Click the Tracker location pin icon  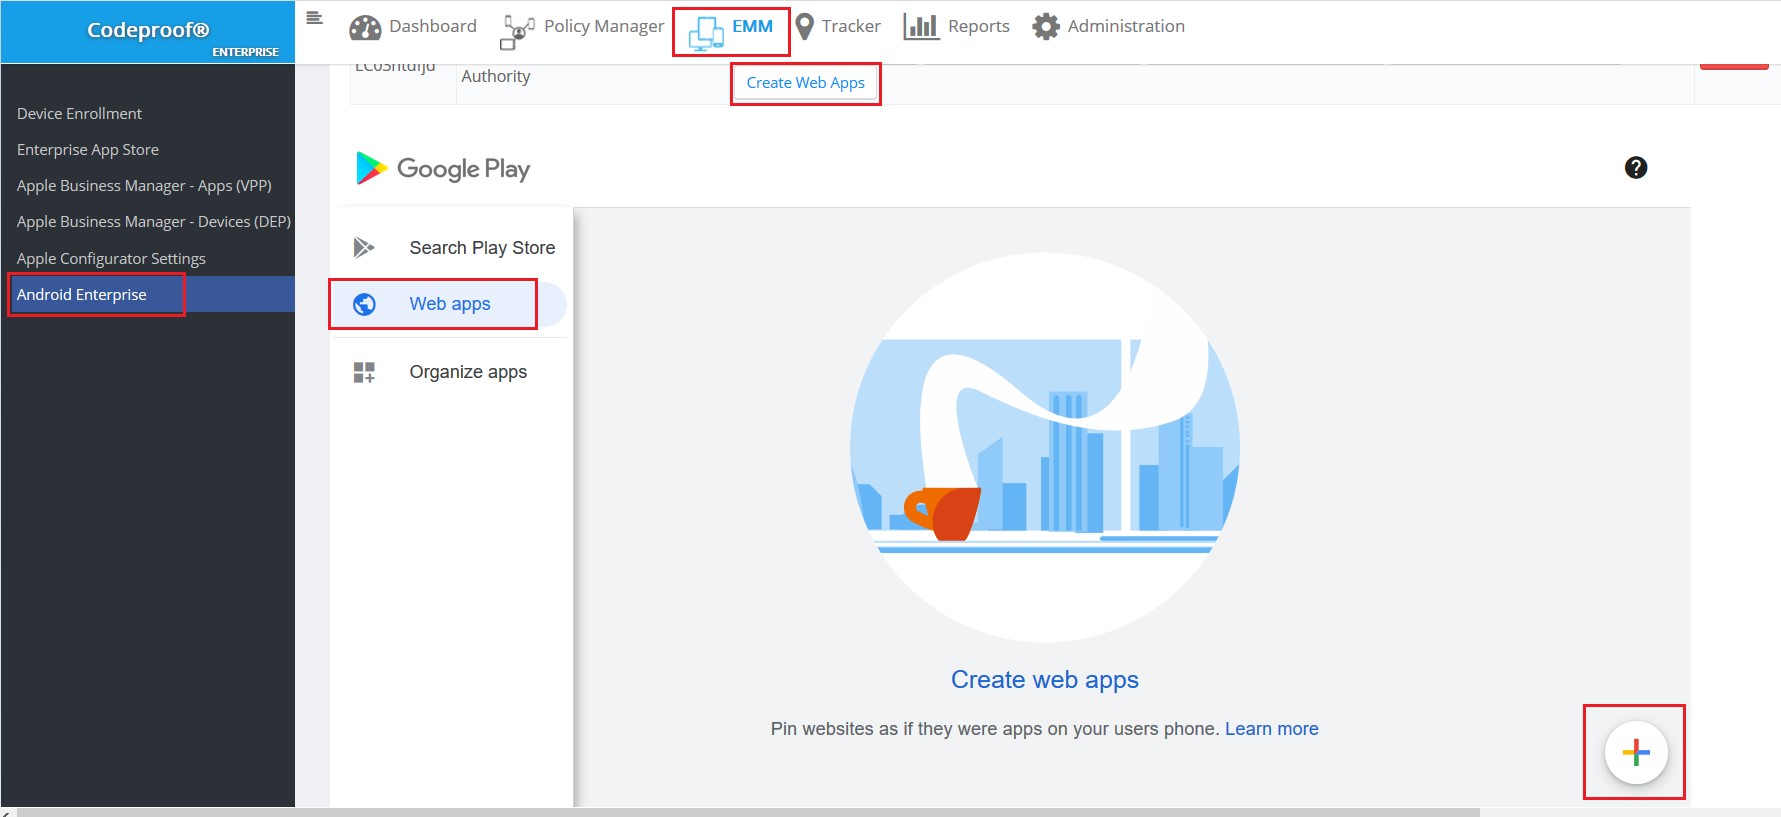804,27
